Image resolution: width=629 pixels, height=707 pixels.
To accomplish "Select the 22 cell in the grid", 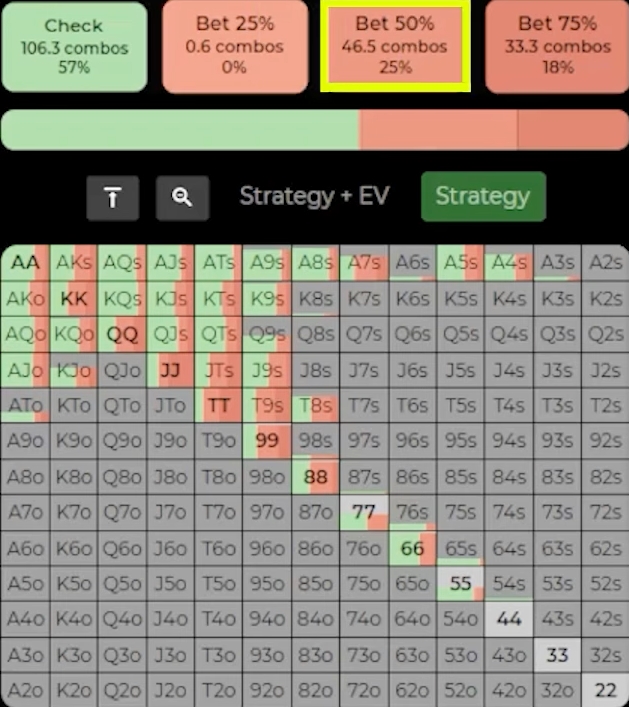I will coord(604,691).
